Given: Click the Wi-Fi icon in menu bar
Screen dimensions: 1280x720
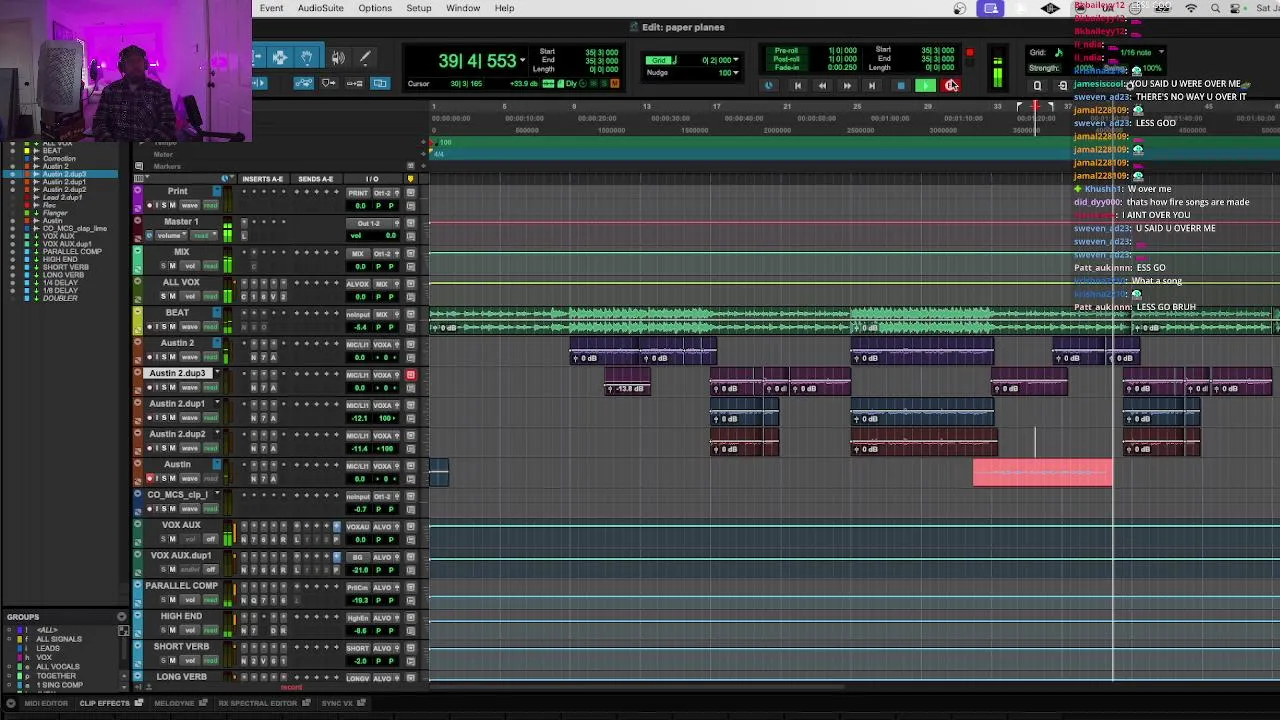Looking at the screenshot, I should click(x=1190, y=8).
